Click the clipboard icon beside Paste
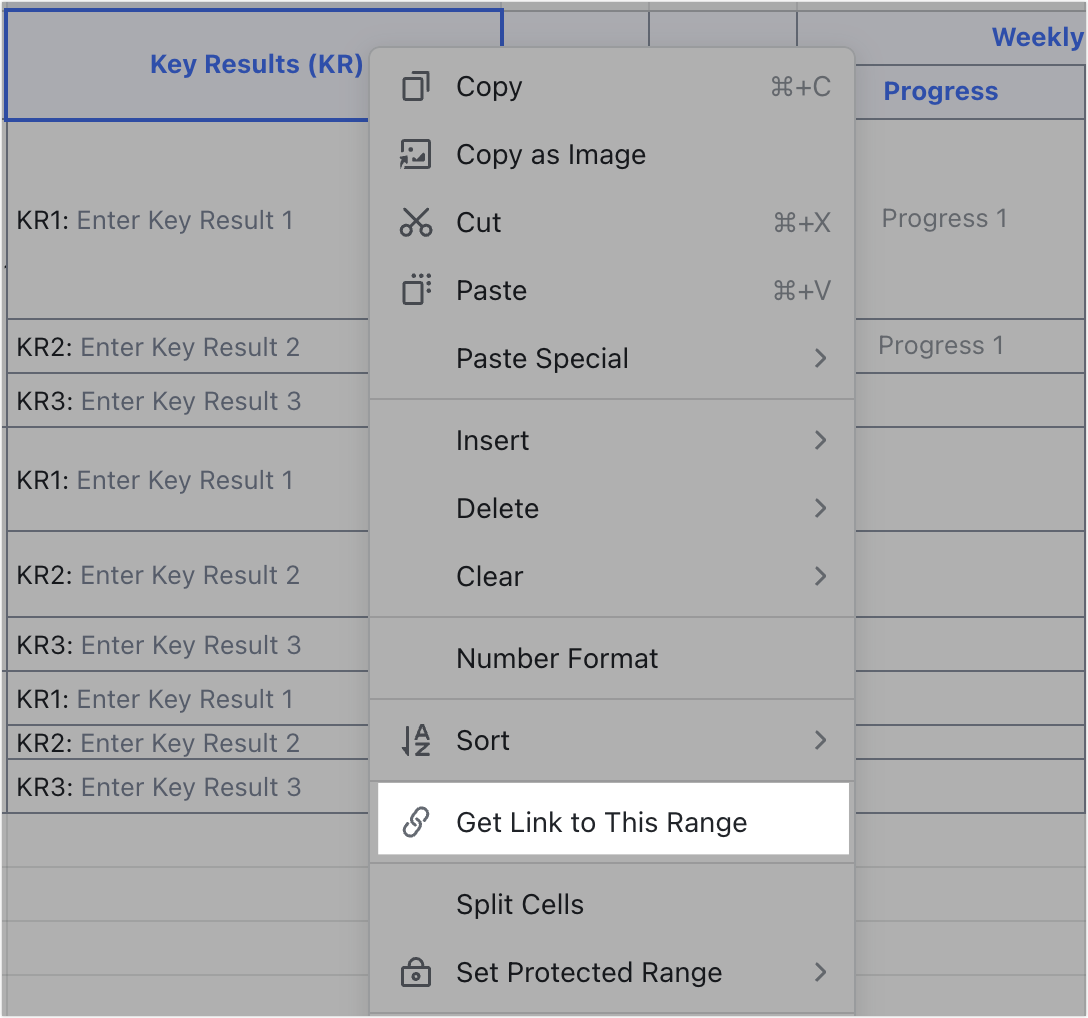The image size is (1088, 1018). 415,290
